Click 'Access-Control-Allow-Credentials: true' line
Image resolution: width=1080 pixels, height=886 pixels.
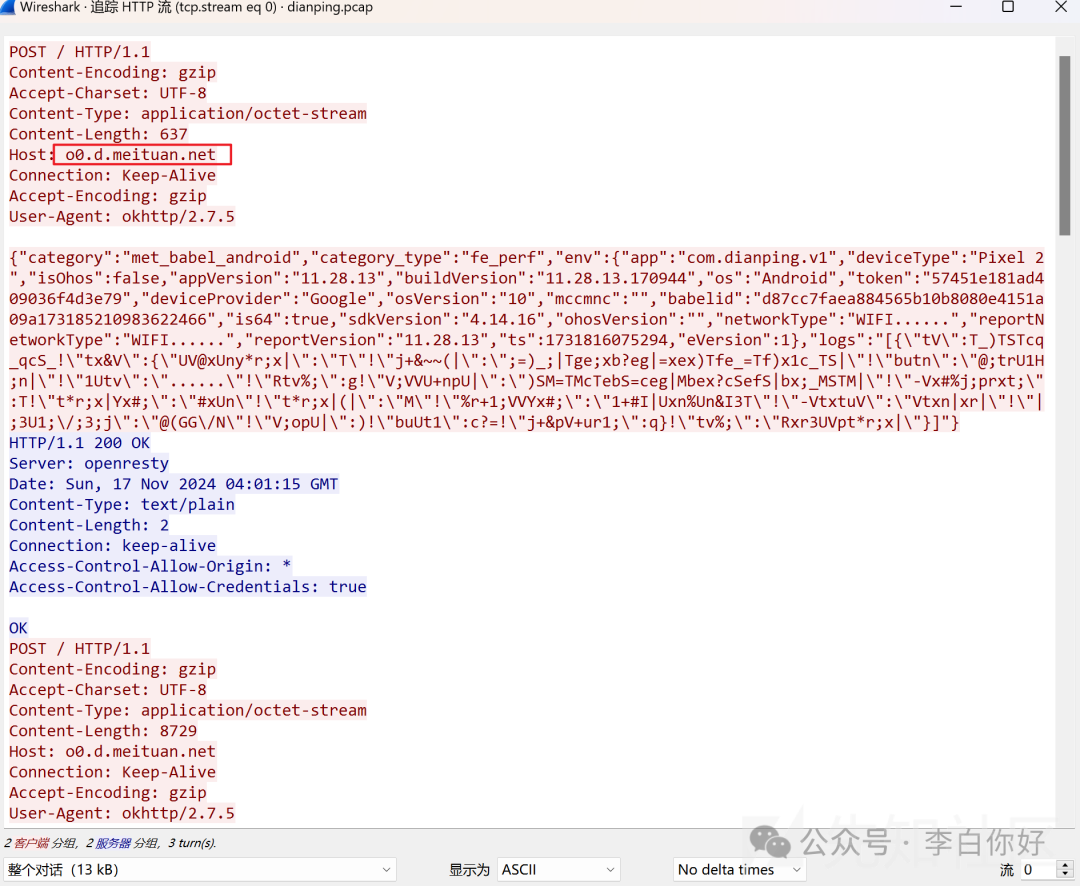[x=187, y=586]
